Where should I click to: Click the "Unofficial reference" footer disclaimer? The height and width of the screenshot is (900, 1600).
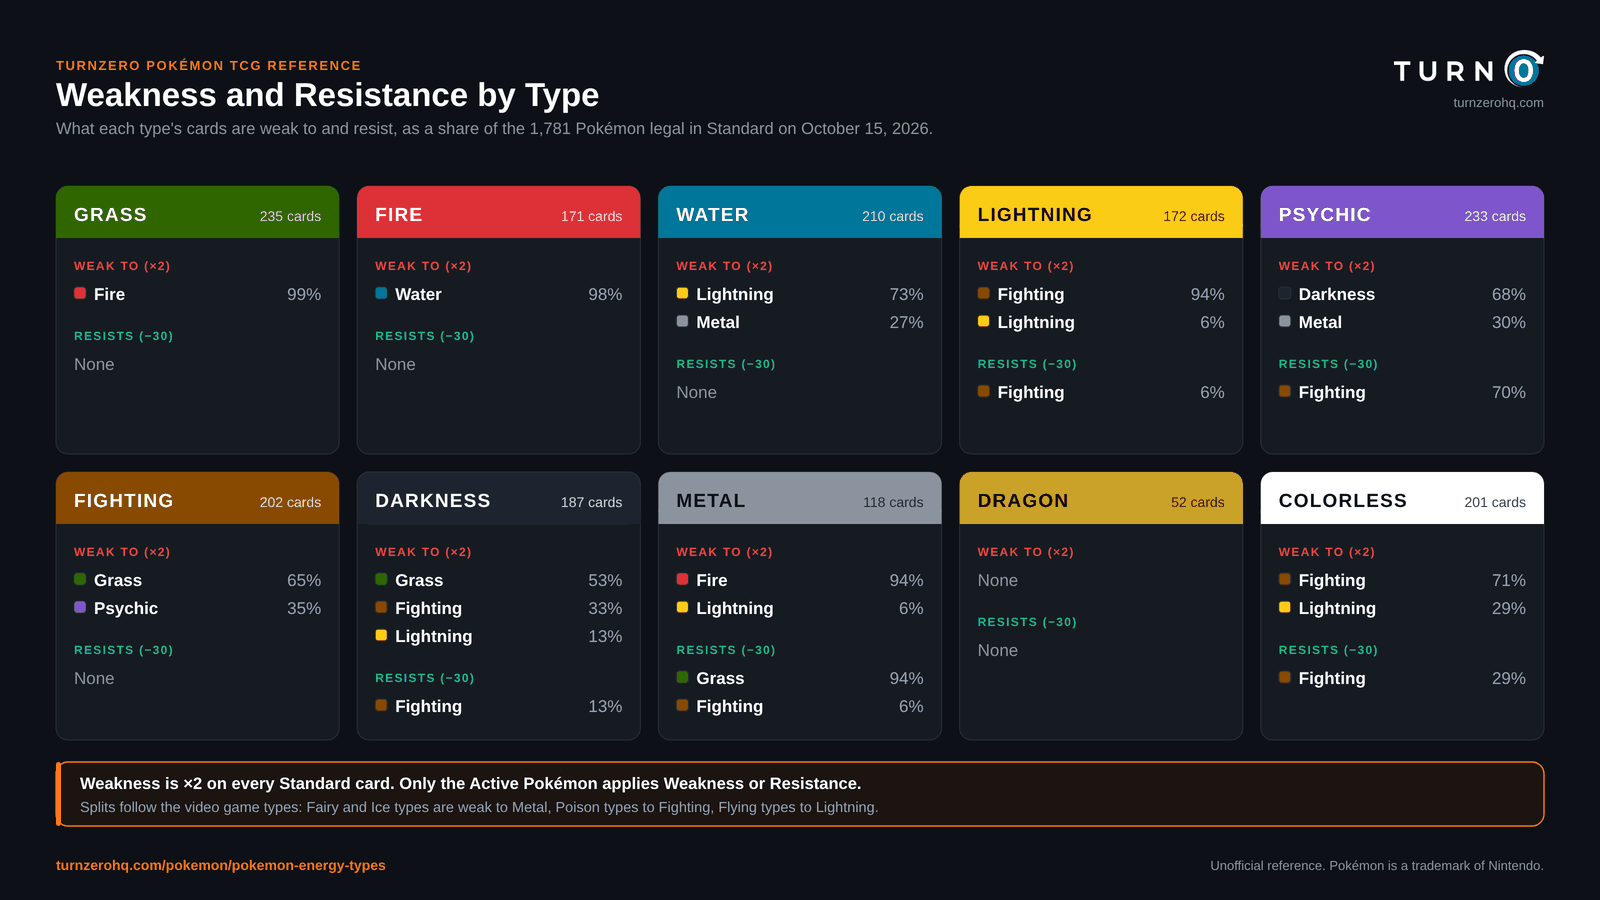[1376, 866]
